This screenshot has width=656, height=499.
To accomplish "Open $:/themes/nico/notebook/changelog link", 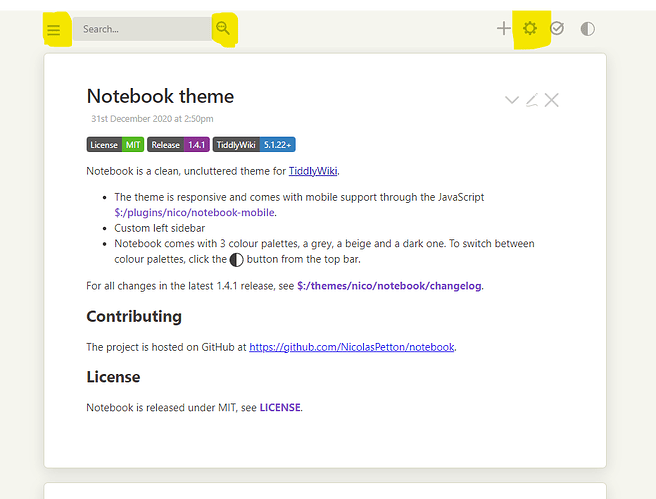I will point(389,286).
